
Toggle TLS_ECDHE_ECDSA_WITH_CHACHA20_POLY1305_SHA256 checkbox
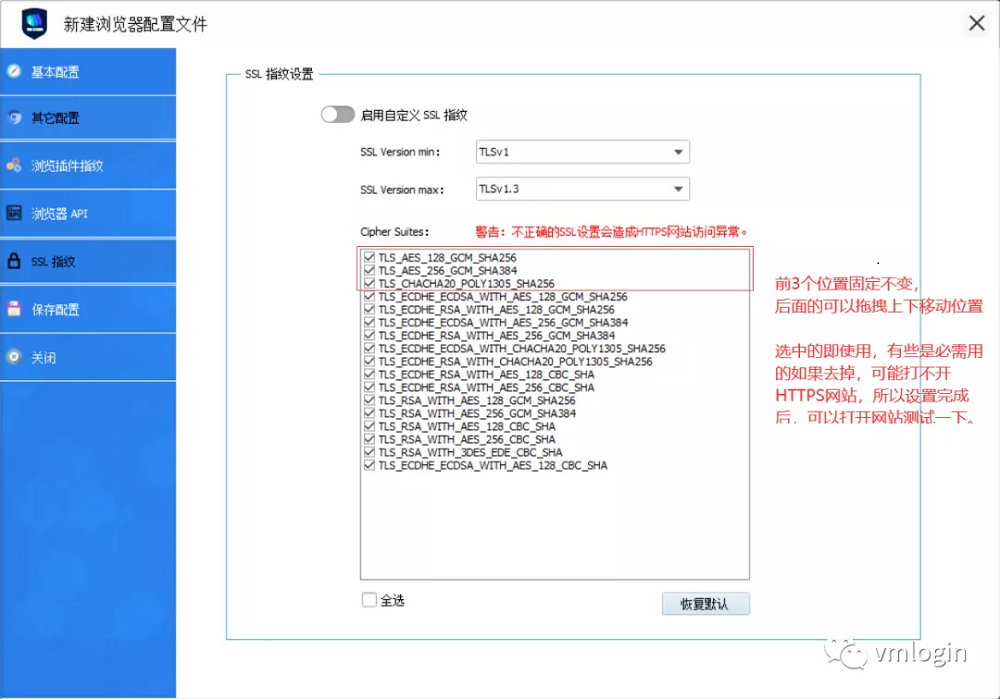[x=369, y=348]
